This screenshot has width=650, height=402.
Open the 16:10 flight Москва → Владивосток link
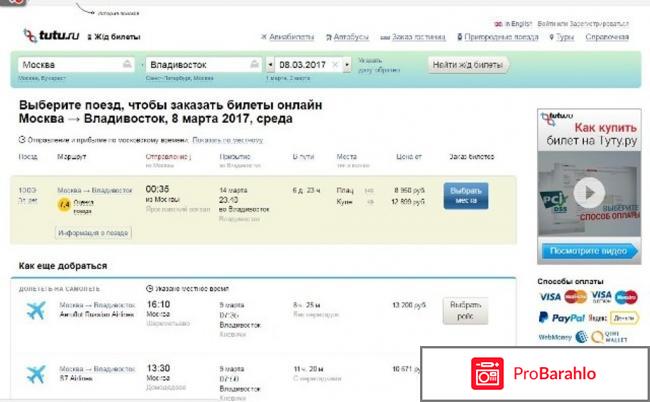(97, 305)
